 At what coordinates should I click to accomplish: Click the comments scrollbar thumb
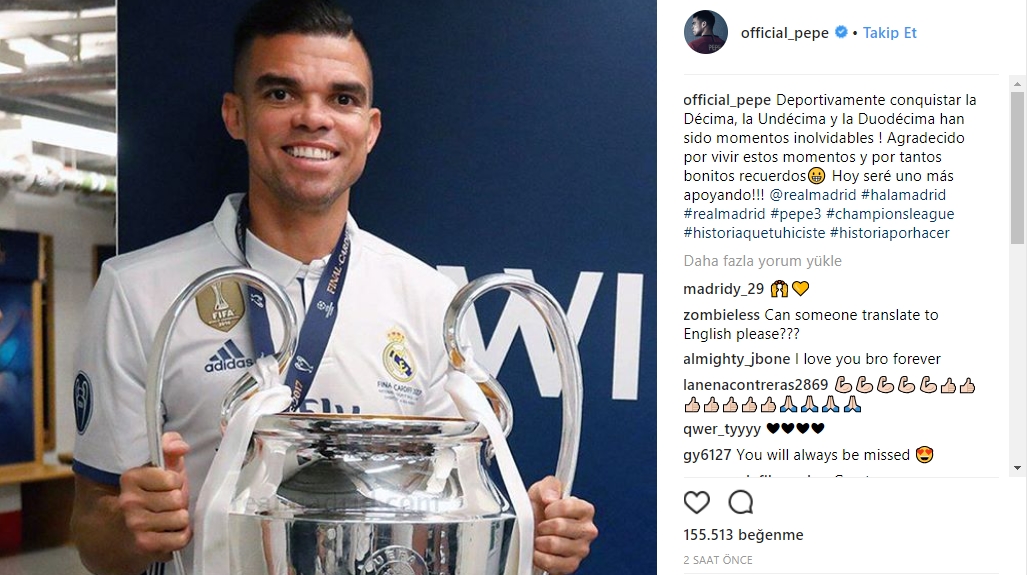coord(1017,167)
